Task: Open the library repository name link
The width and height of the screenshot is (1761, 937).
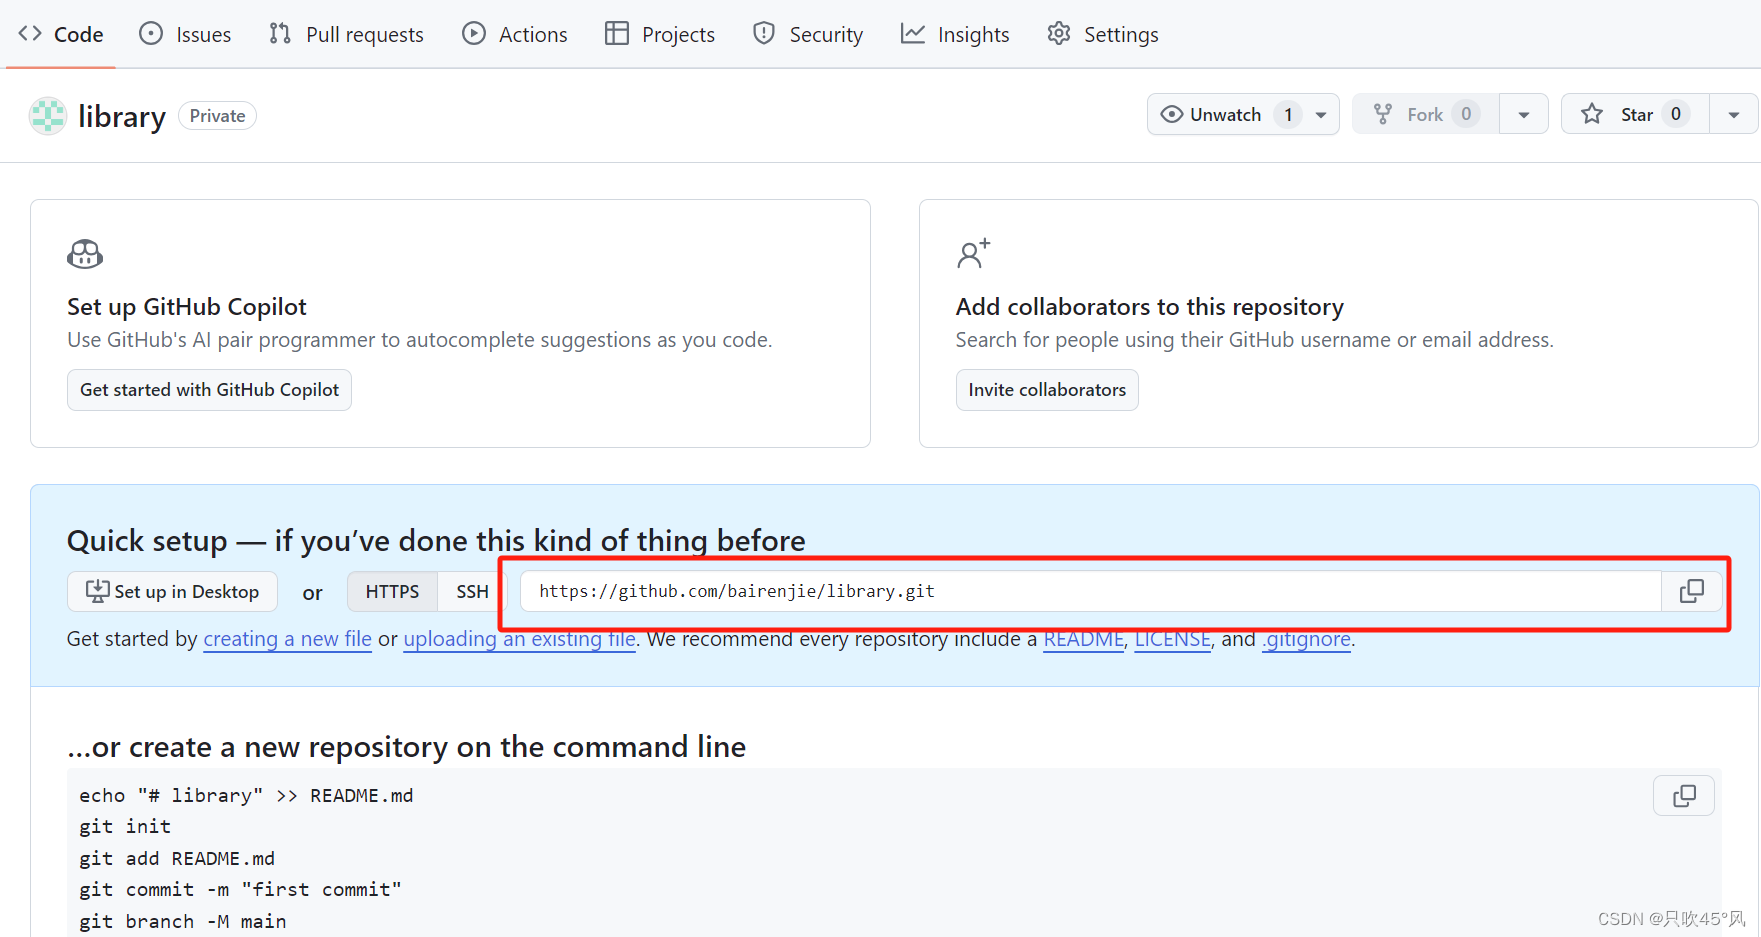Action: [x=122, y=116]
